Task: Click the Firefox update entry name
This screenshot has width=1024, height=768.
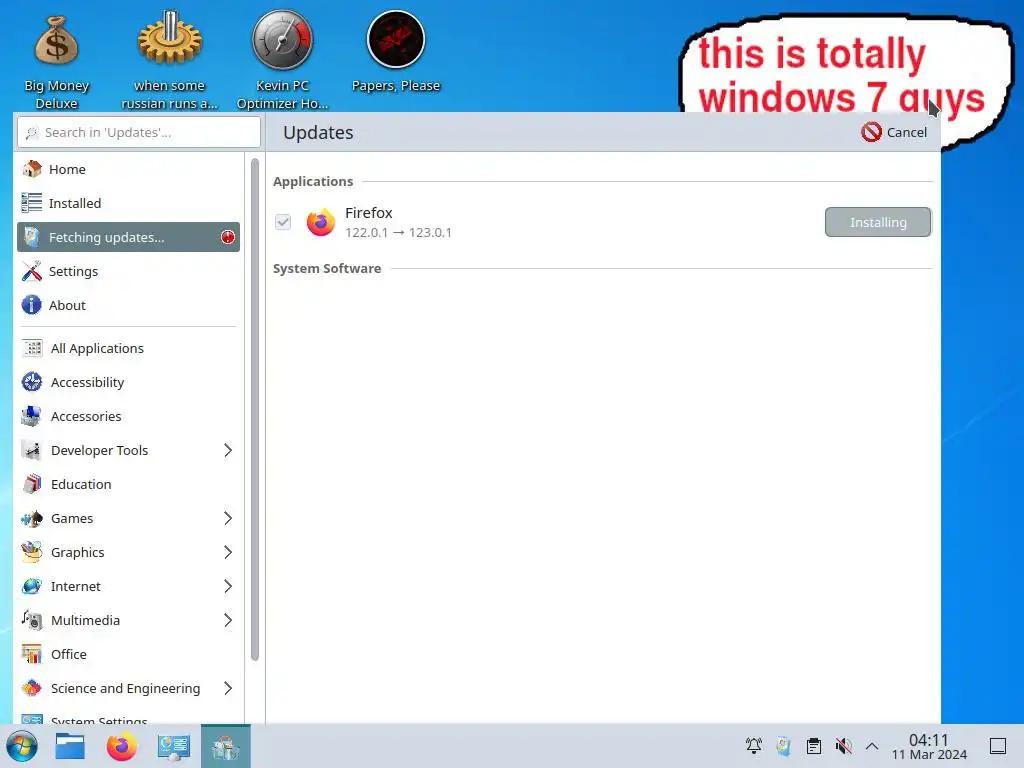Action: click(368, 213)
